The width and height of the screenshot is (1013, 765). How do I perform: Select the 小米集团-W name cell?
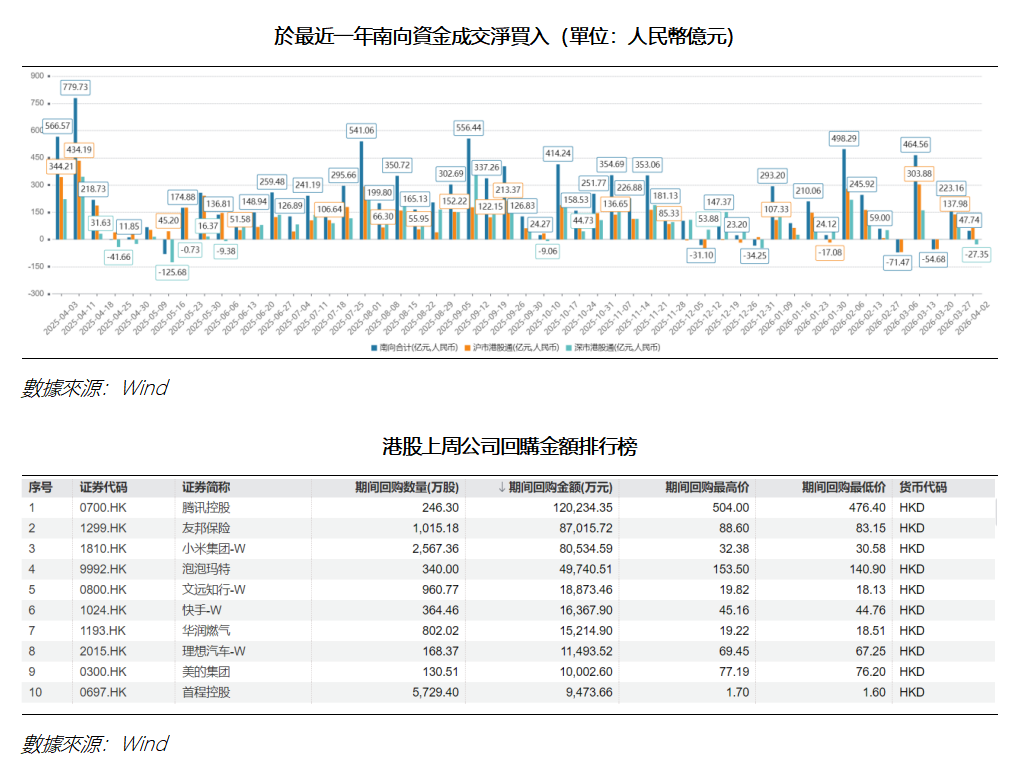click(213, 549)
